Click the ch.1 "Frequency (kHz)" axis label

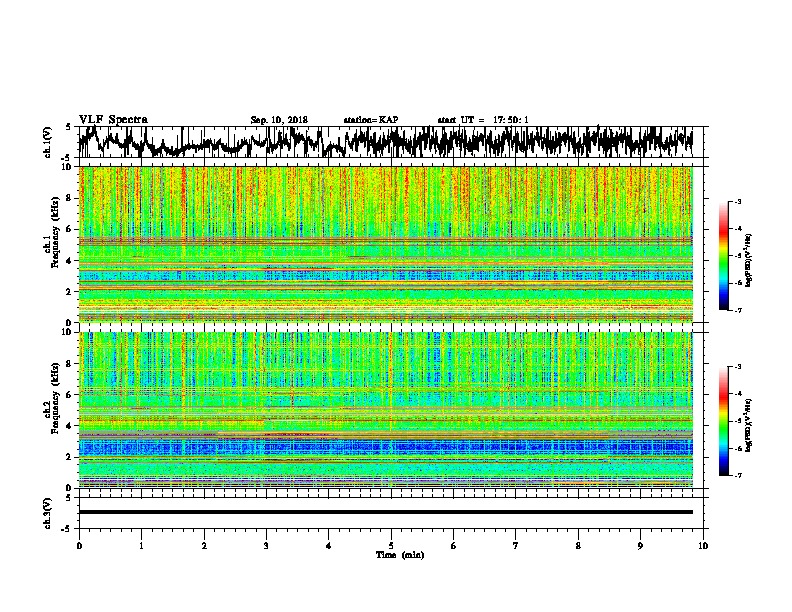[55, 233]
